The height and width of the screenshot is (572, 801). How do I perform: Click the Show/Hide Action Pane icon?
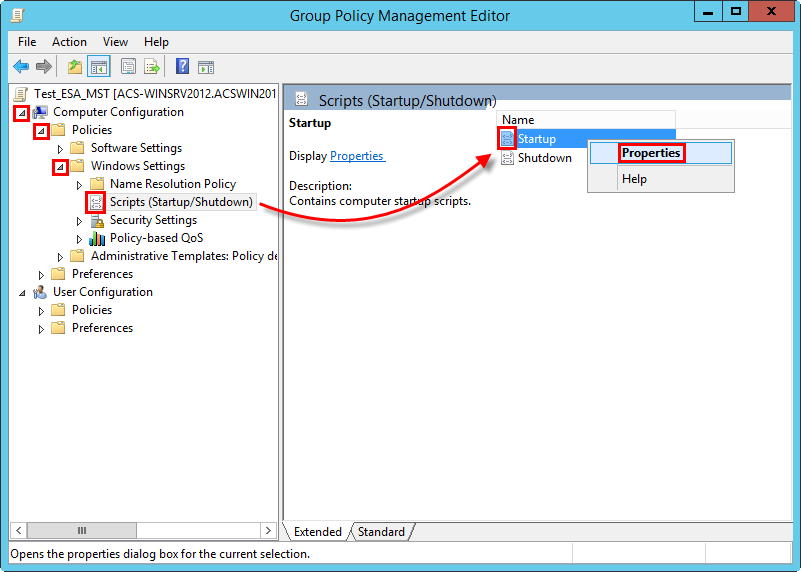(206, 67)
